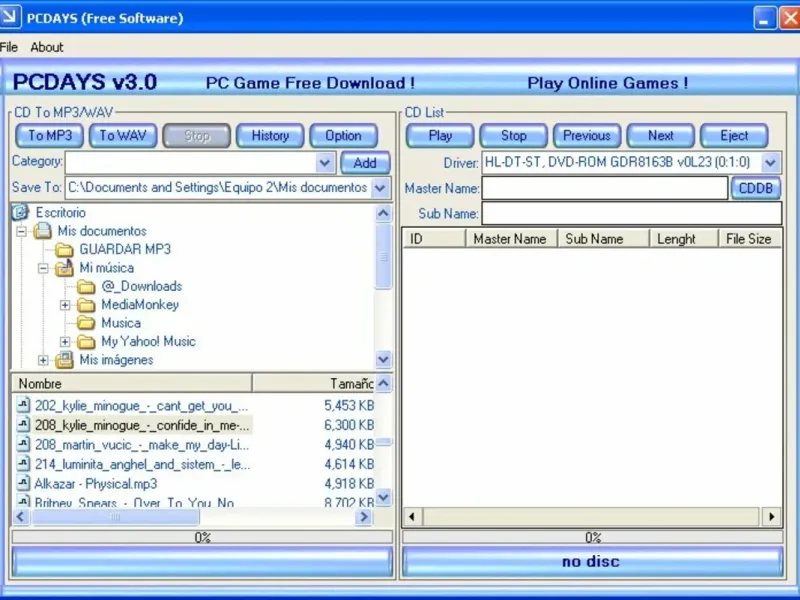800x600 pixels.
Task: Select the Alkazar - Physical.mp3 file name
Action: (96, 483)
